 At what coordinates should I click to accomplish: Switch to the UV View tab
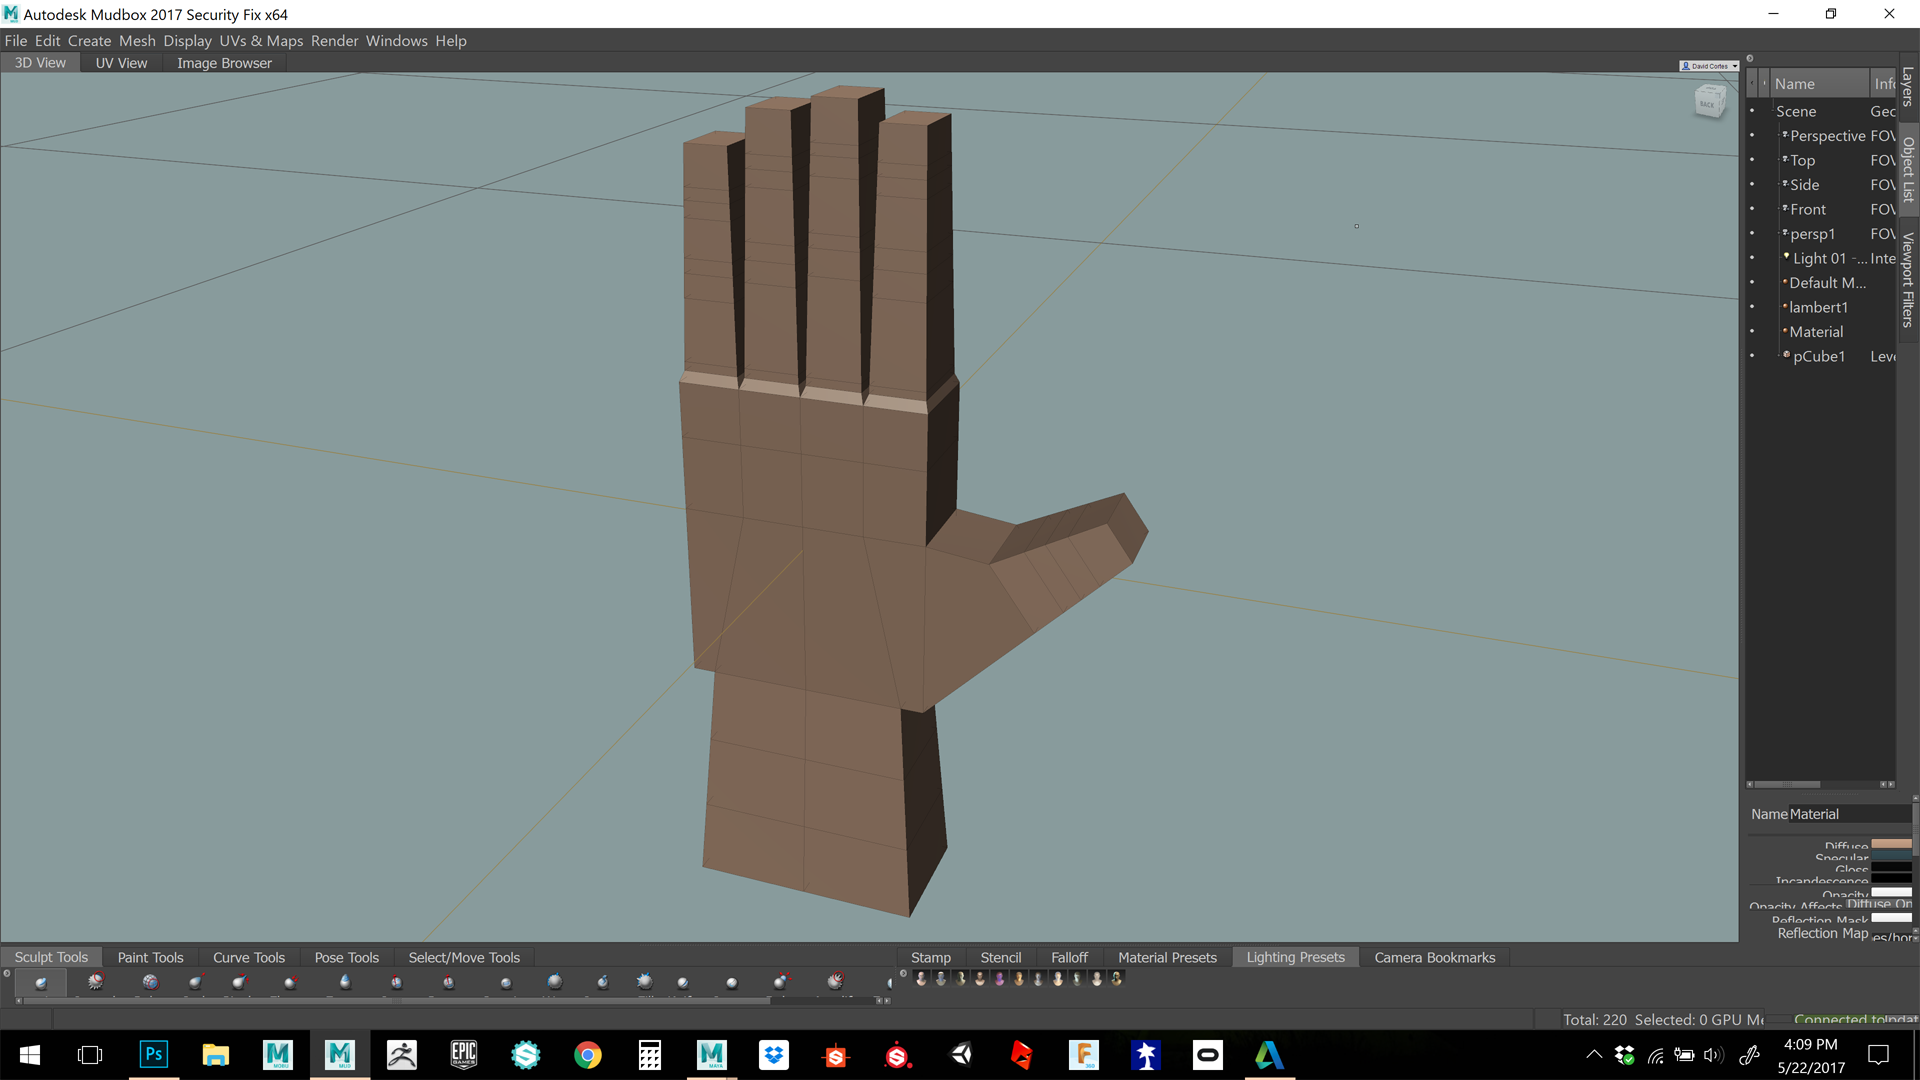coord(121,62)
